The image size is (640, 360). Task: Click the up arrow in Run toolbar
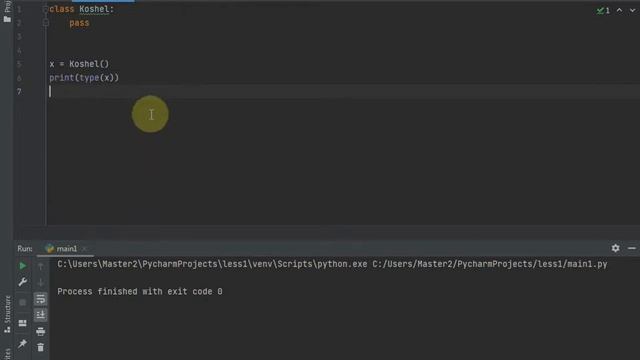click(x=40, y=266)
